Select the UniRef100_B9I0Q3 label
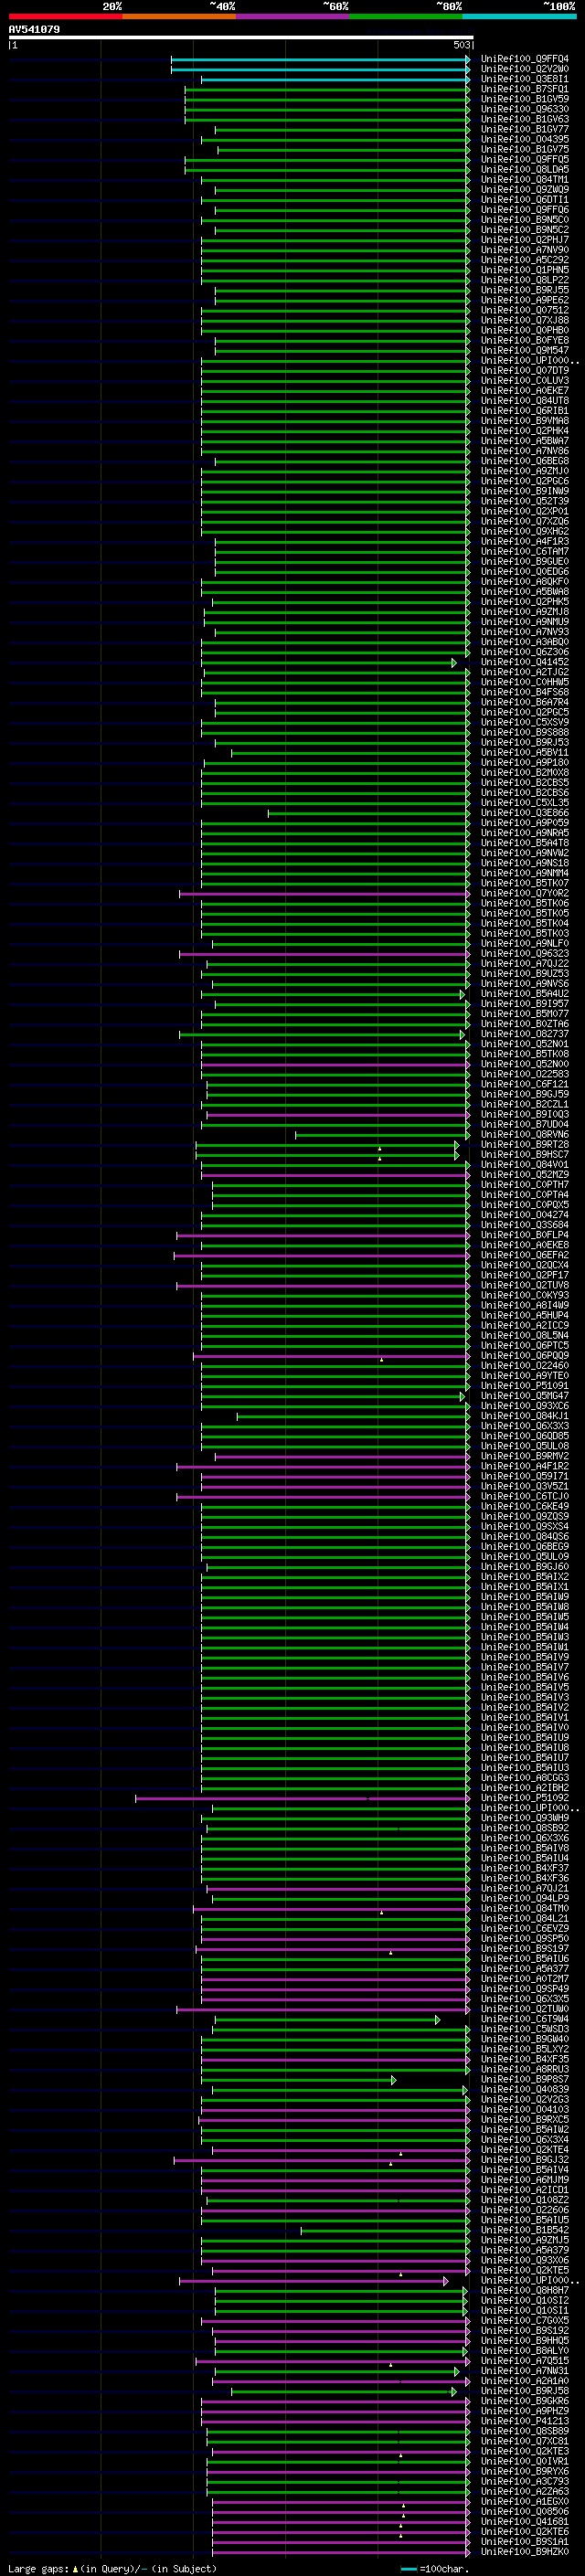Viewport: 585px width, 2576px height. (524, 1114)
